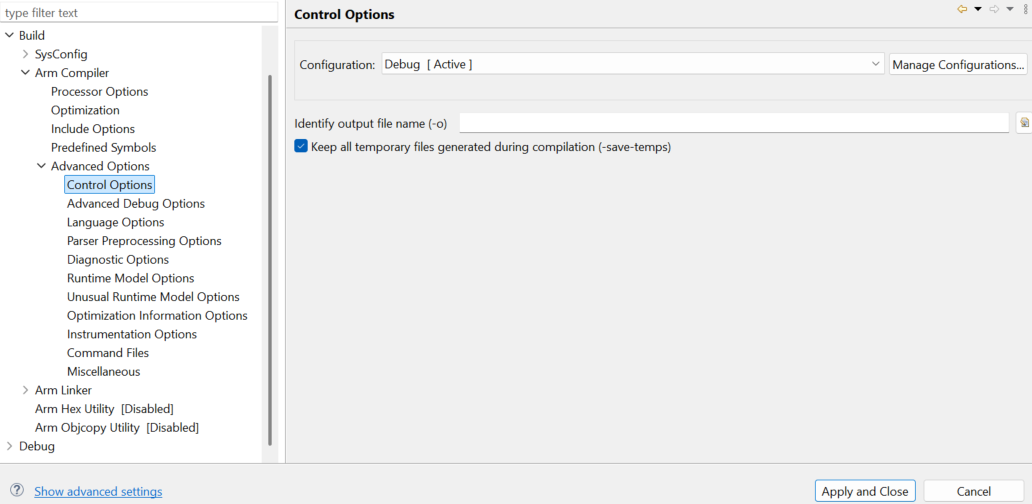This screenshot has height=504, width=1032.
Task: Click the forward navigation arrow icon
Action: (994, 9)
